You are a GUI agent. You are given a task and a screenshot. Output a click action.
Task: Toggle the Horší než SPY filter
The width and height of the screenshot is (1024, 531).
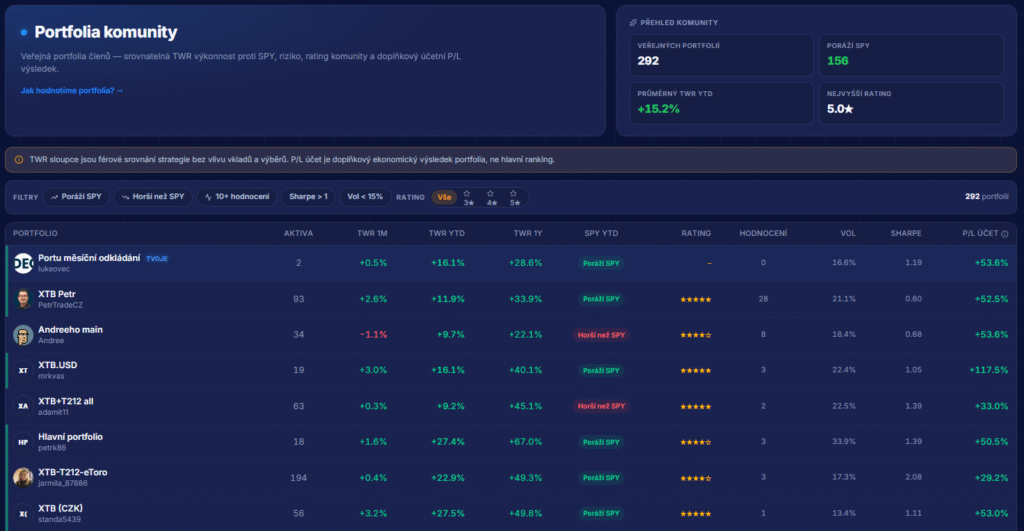point(153,197)
